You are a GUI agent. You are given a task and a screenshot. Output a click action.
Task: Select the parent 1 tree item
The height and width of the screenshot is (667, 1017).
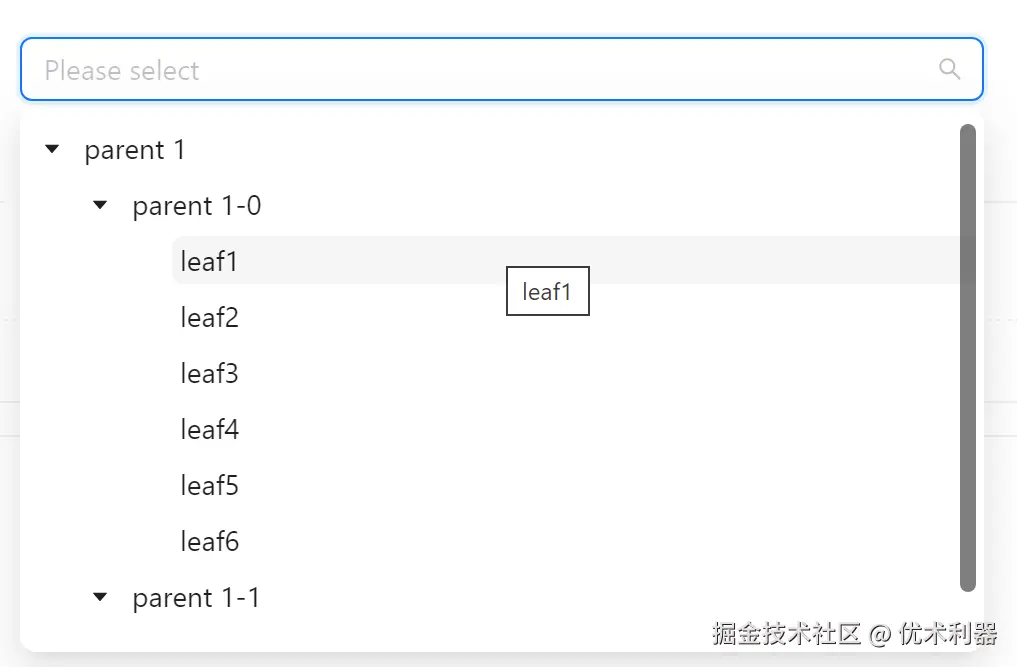(135, 150)
